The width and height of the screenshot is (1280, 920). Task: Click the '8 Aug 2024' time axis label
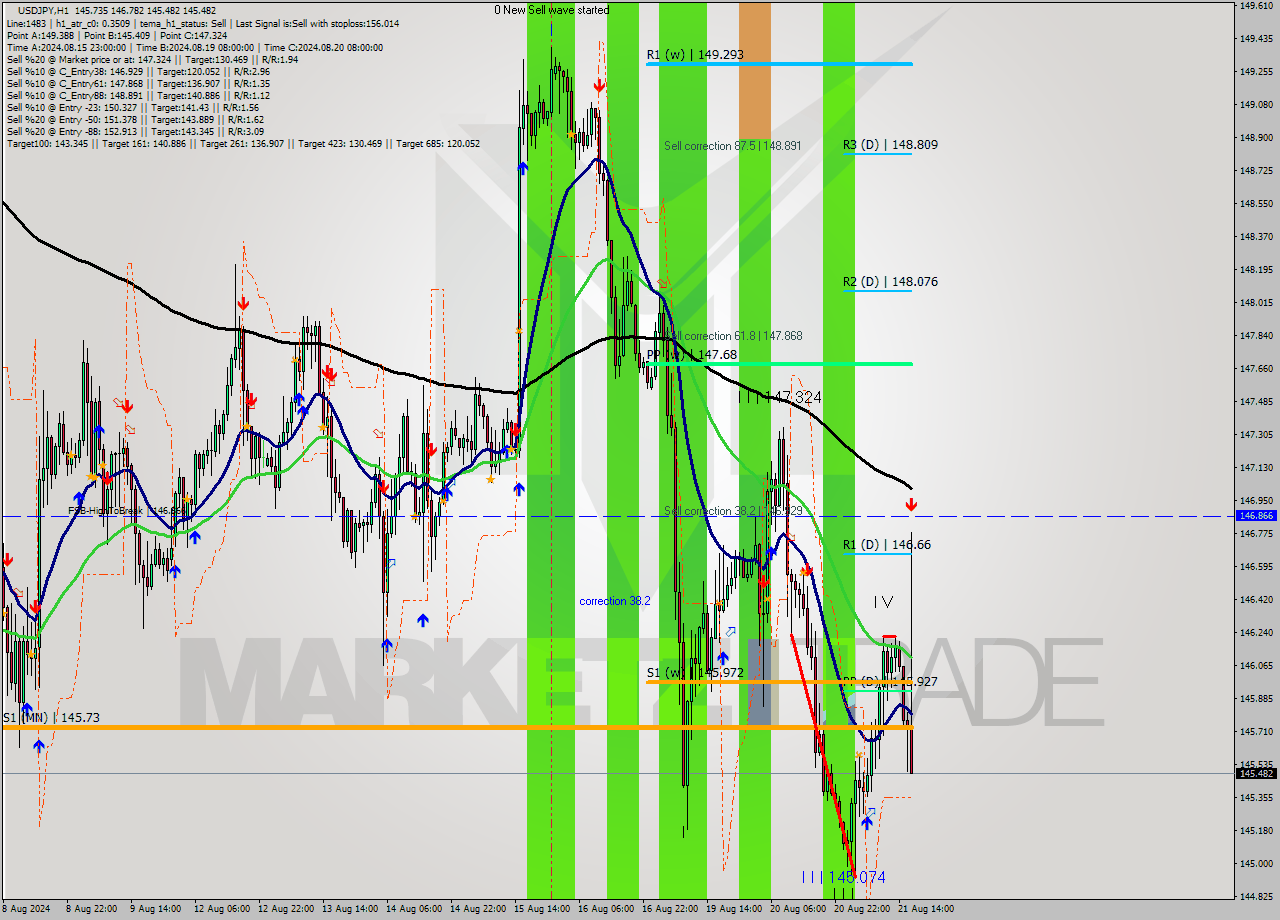coord(25,909)
